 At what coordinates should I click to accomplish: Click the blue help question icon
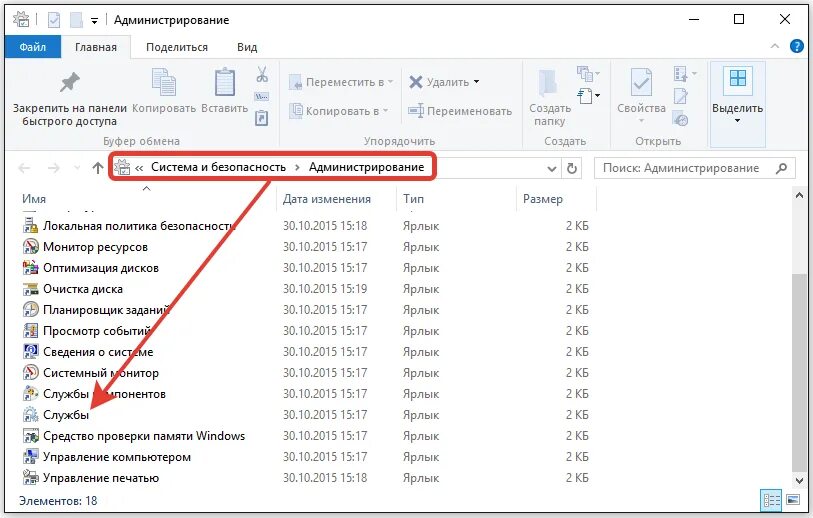[796, 46]
